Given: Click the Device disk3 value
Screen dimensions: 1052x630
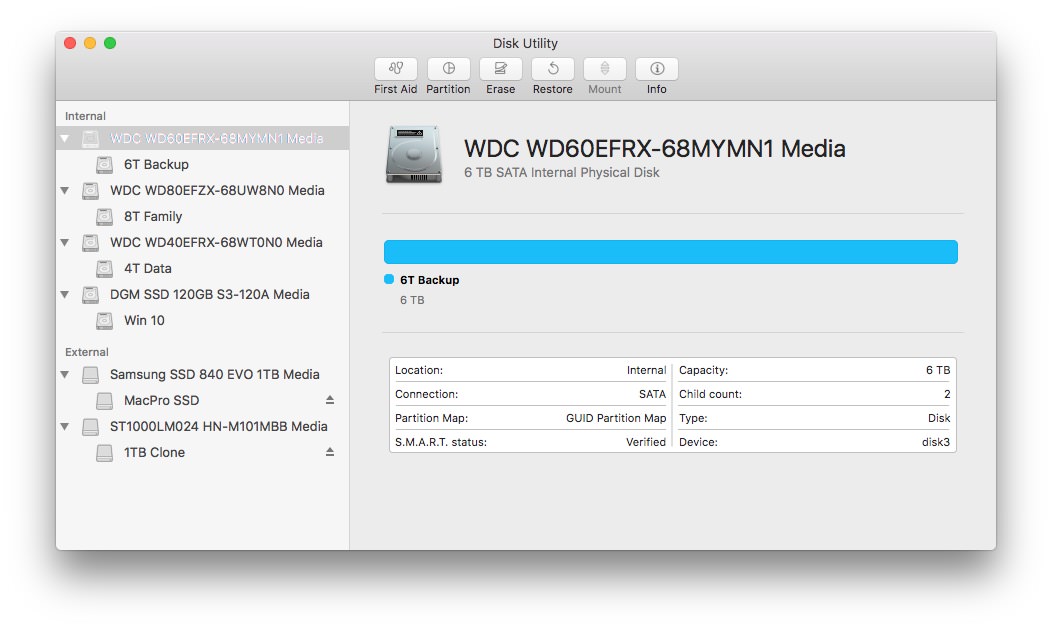Looking at the screenshot, I should pos(935,442).
